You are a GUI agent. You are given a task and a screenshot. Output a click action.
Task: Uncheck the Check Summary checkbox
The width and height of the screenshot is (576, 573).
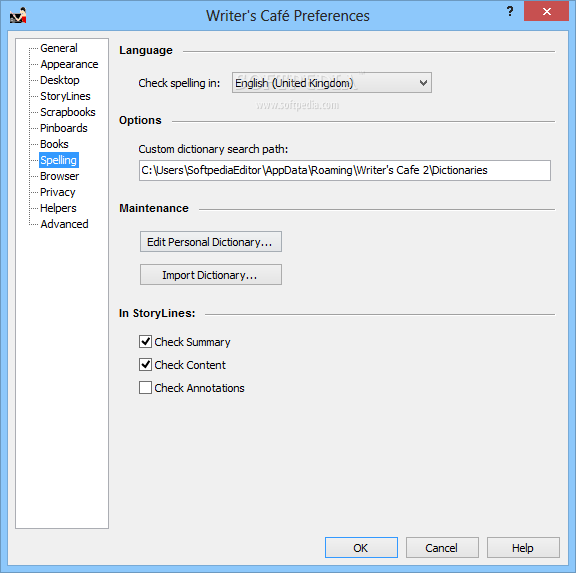[145, 342]
